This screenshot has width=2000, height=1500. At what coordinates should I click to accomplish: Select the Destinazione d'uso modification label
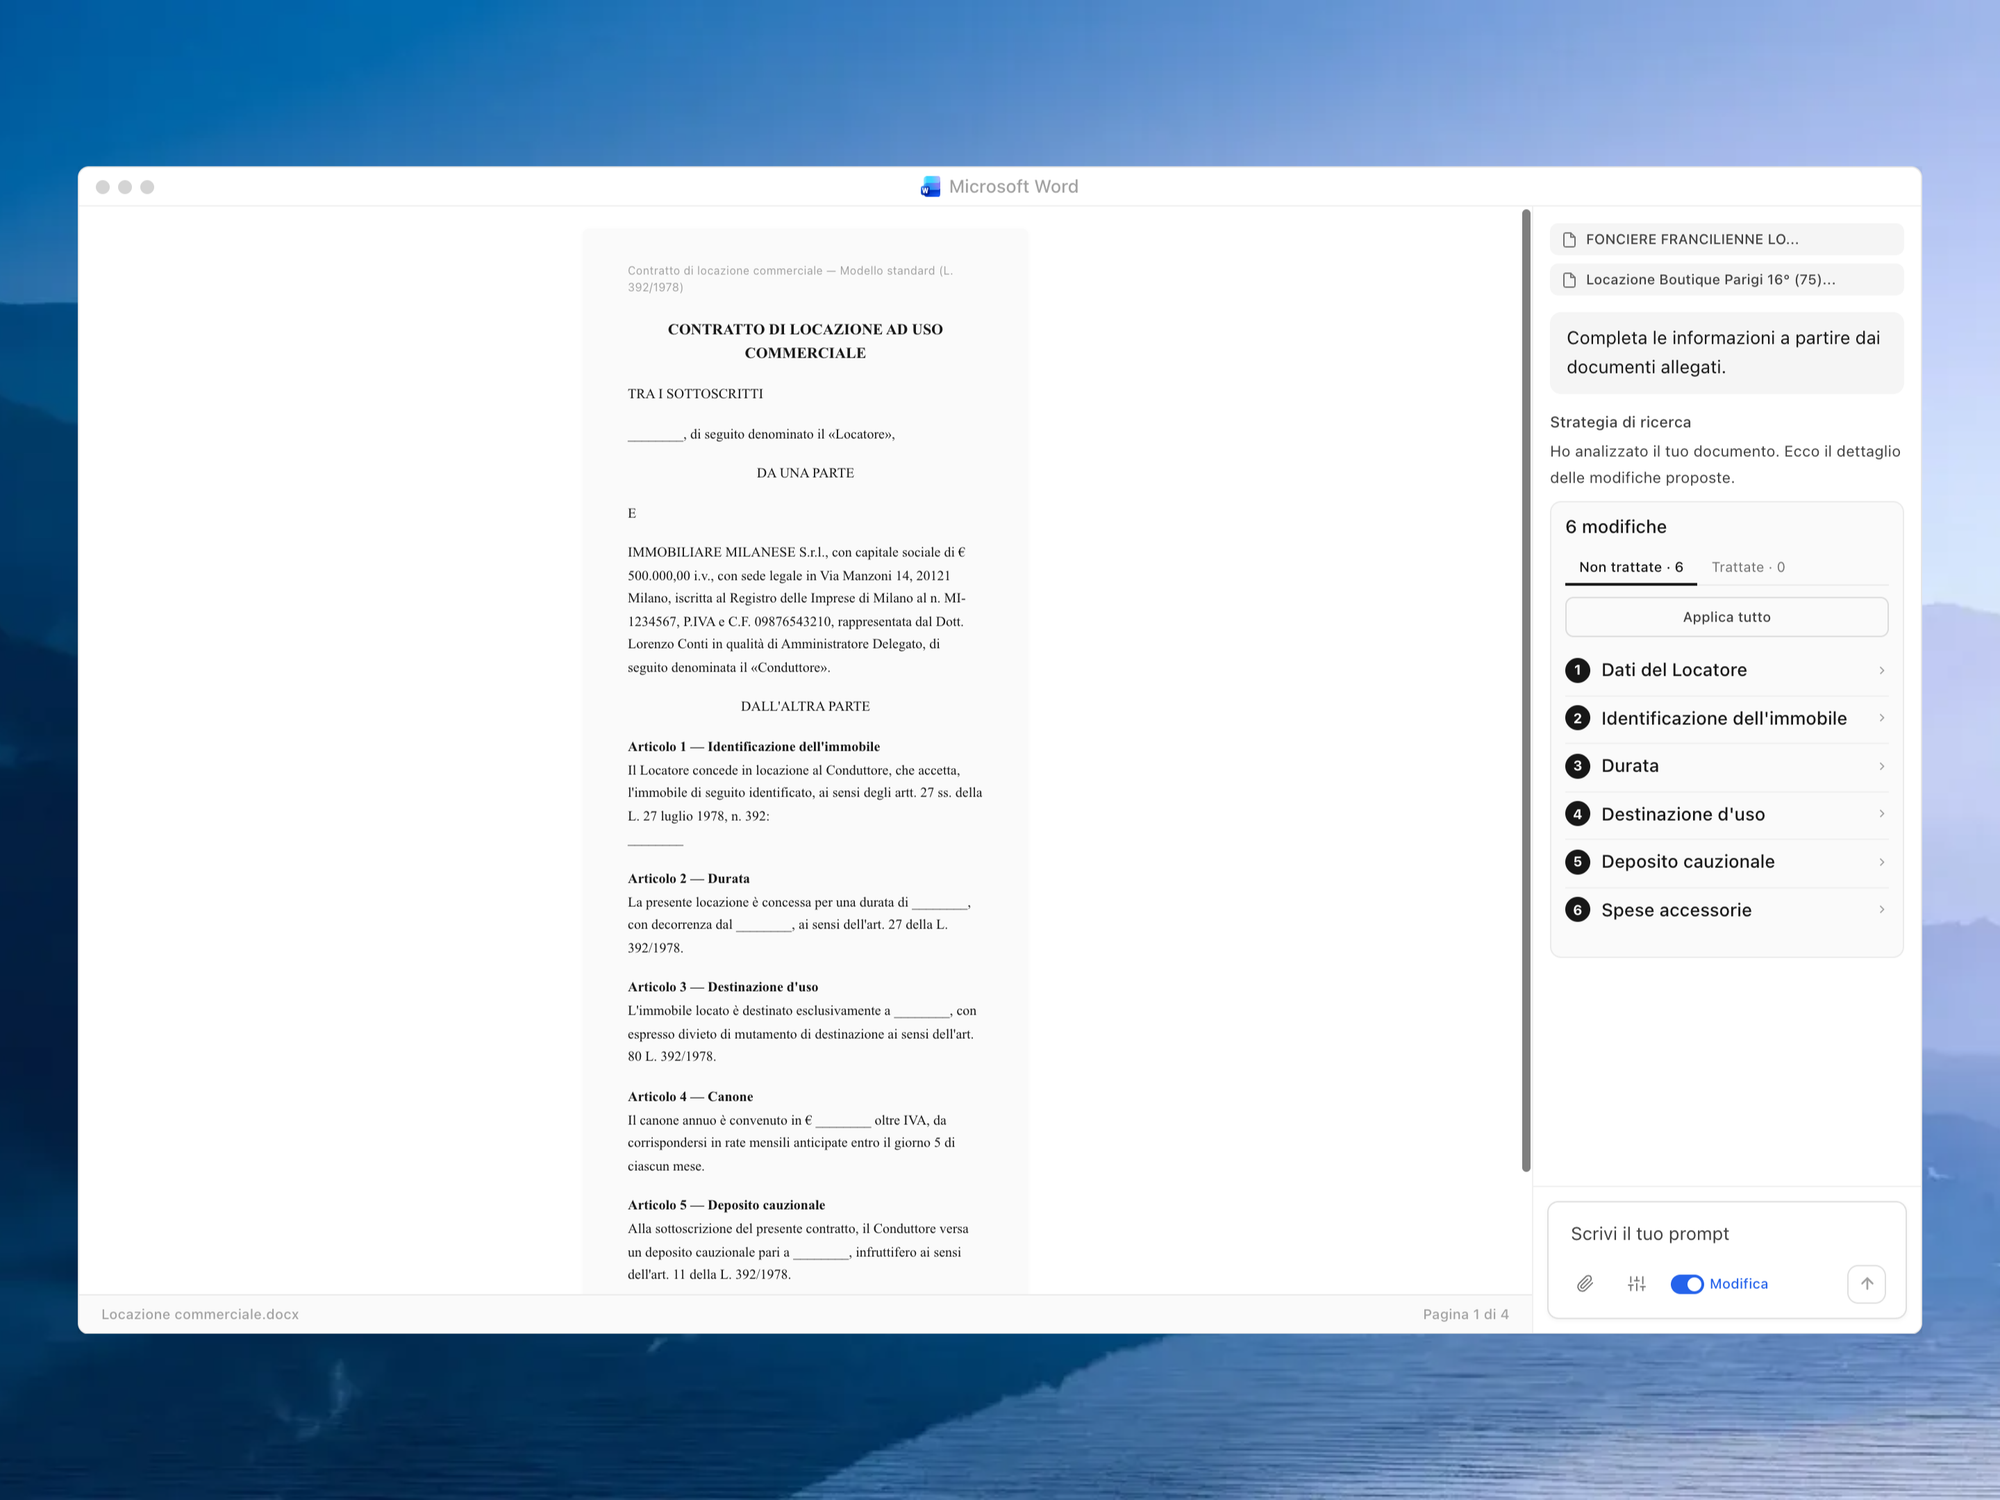pyautogui.click(x=1683, y=814)
